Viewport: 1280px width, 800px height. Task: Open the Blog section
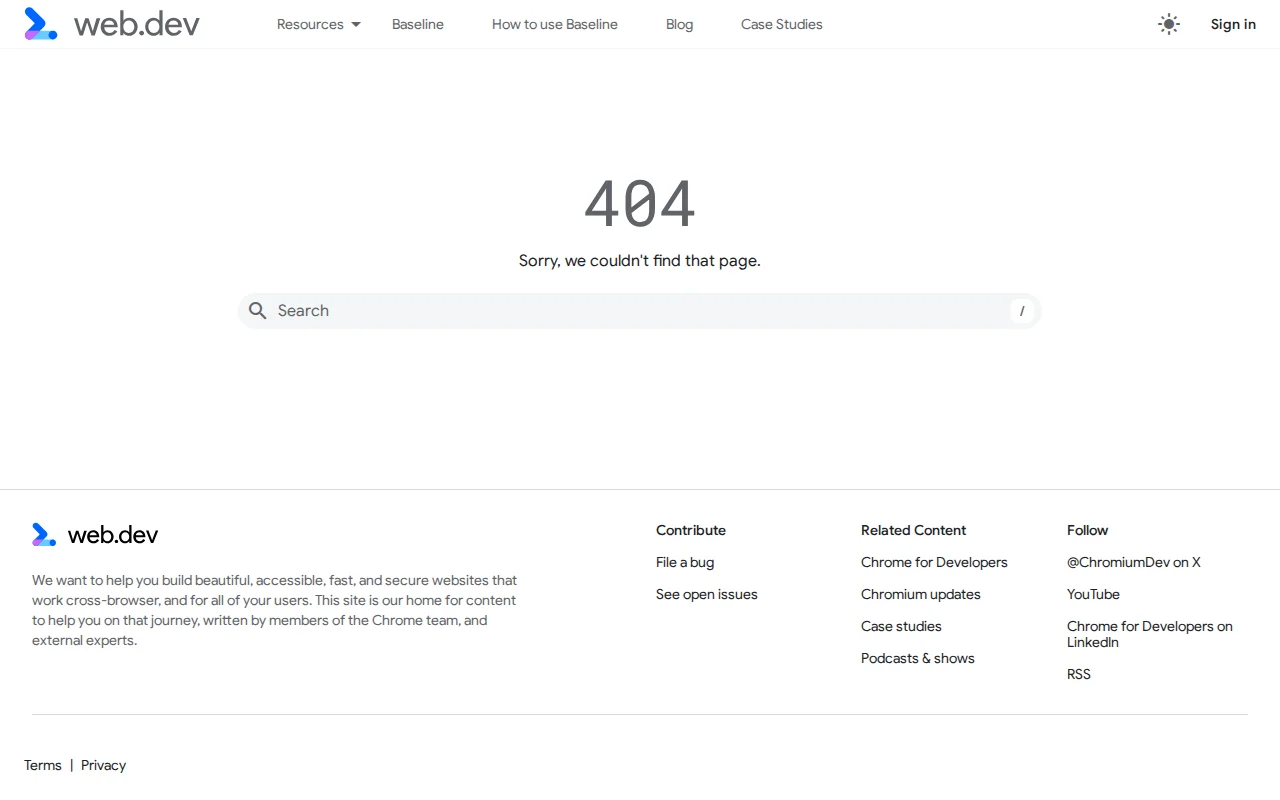(679, 24)
